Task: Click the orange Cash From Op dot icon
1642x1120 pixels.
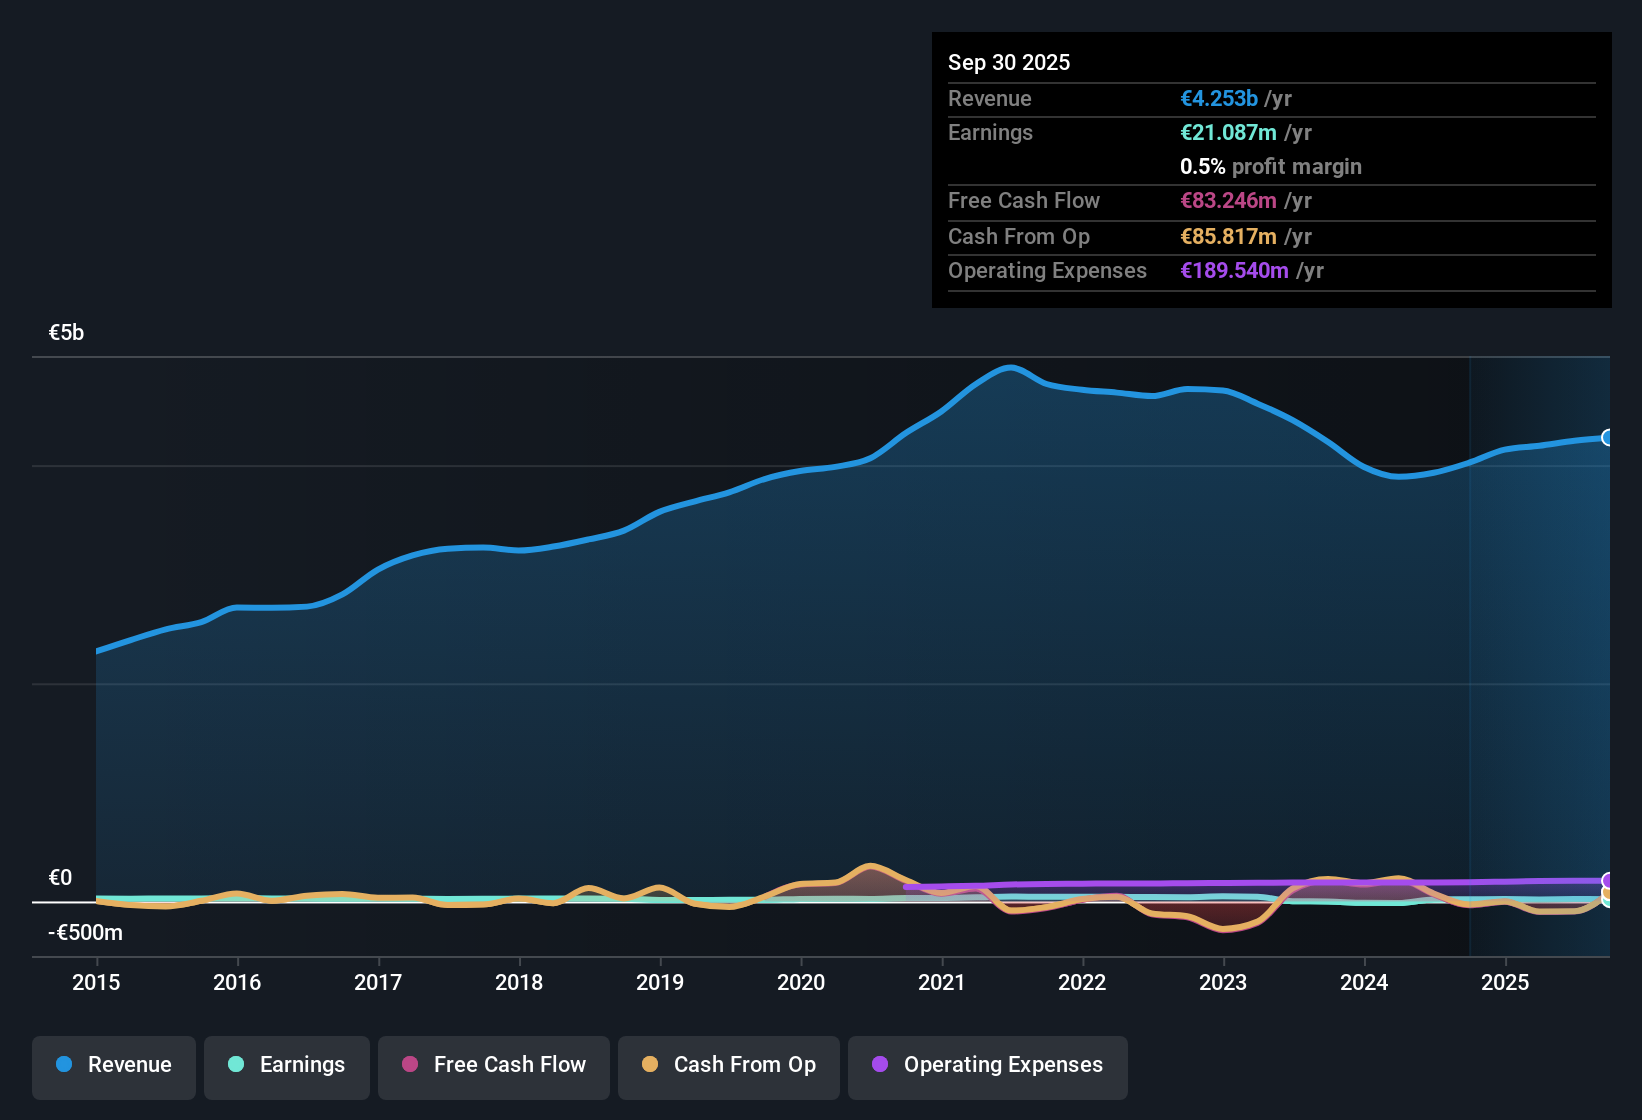Action: pos(648,1065)
